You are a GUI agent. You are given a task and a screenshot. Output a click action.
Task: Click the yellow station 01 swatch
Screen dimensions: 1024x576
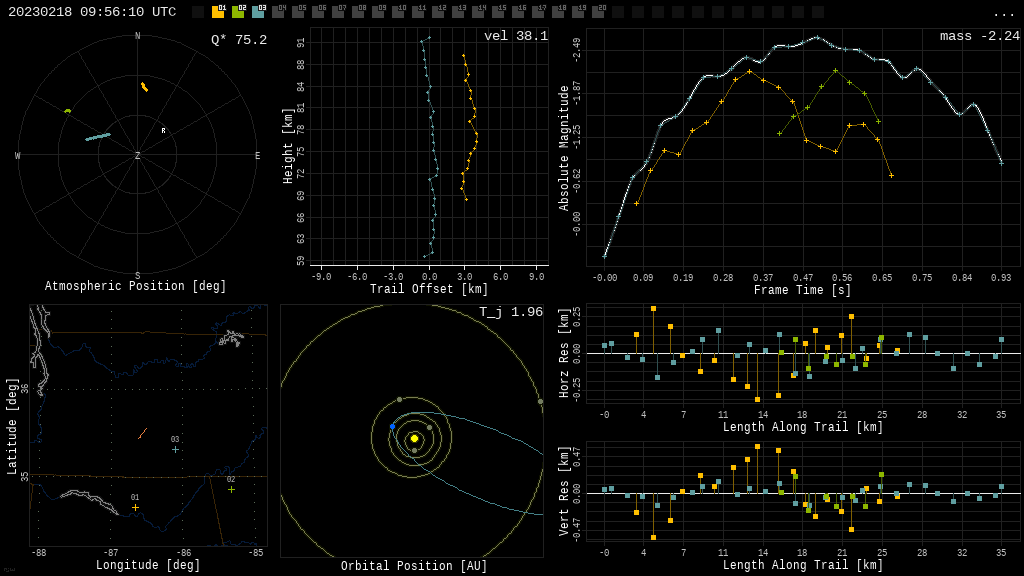coord(218,12)
